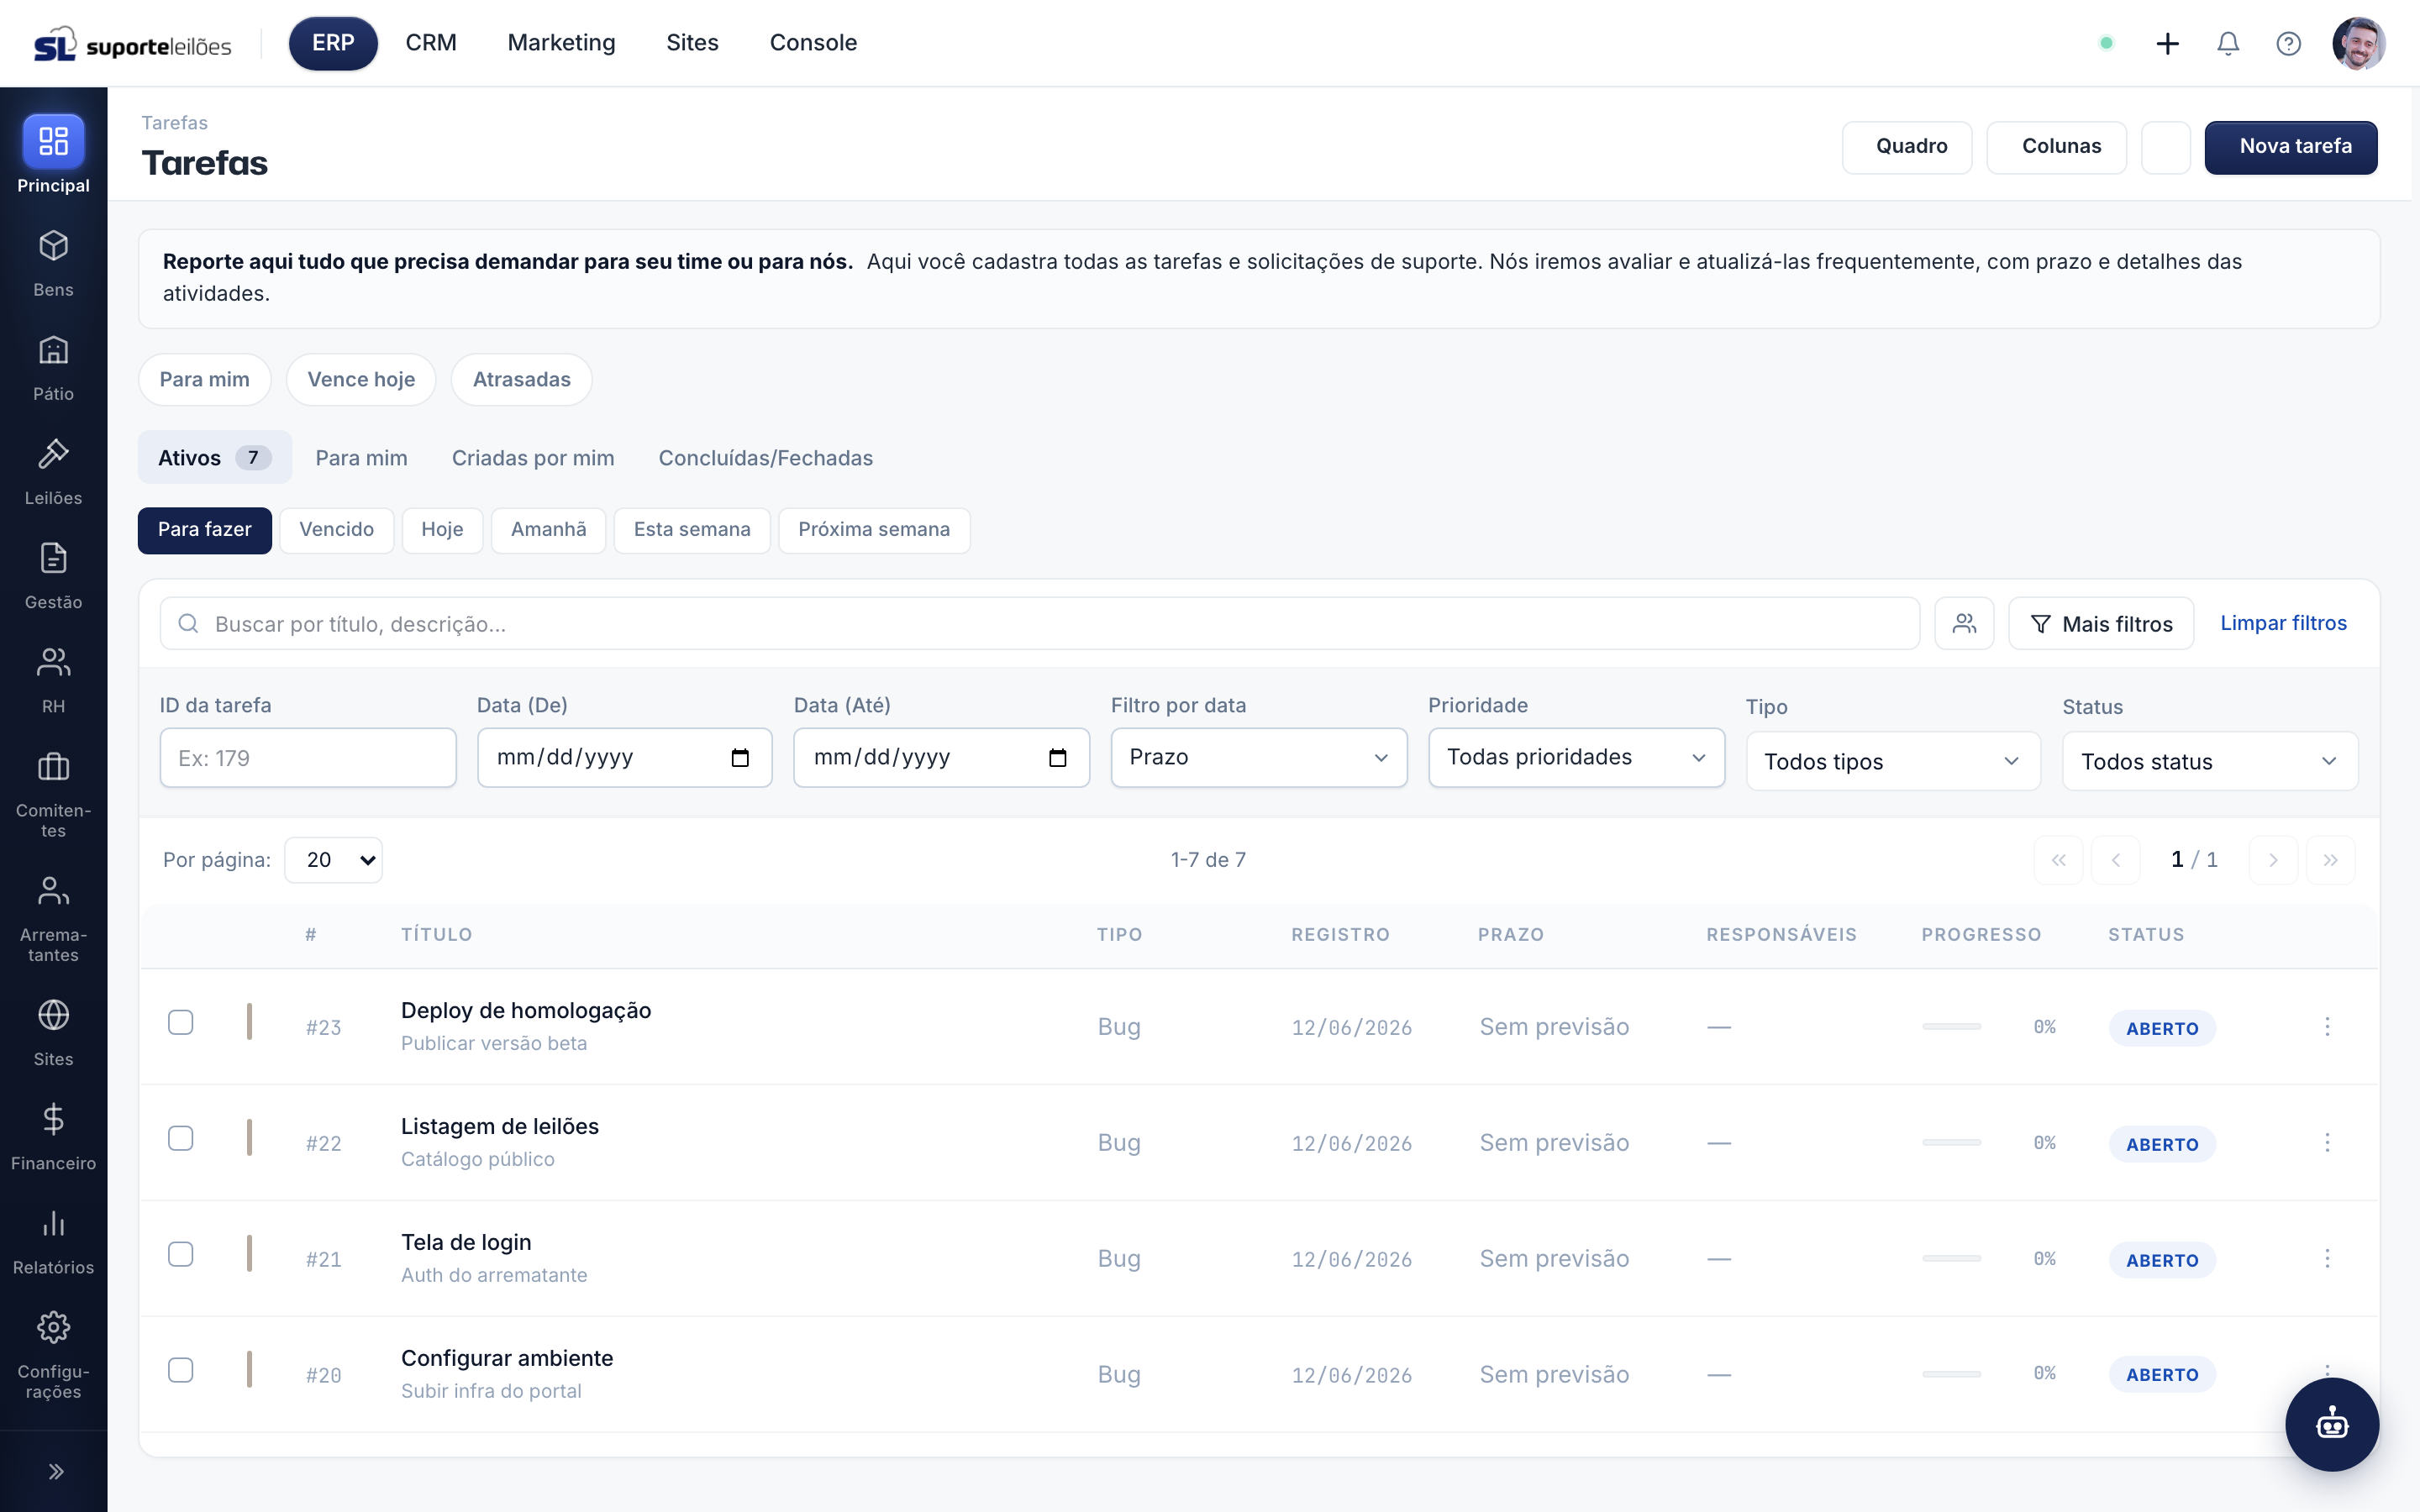Open Bens in the sidebar

coord(53,263)
